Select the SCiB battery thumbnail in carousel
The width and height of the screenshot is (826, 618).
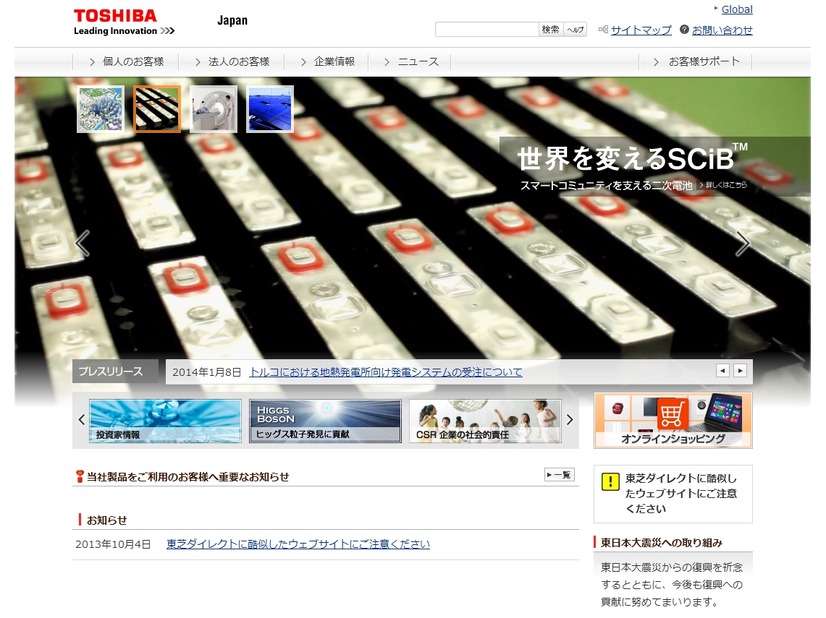[x=157, y=109]
